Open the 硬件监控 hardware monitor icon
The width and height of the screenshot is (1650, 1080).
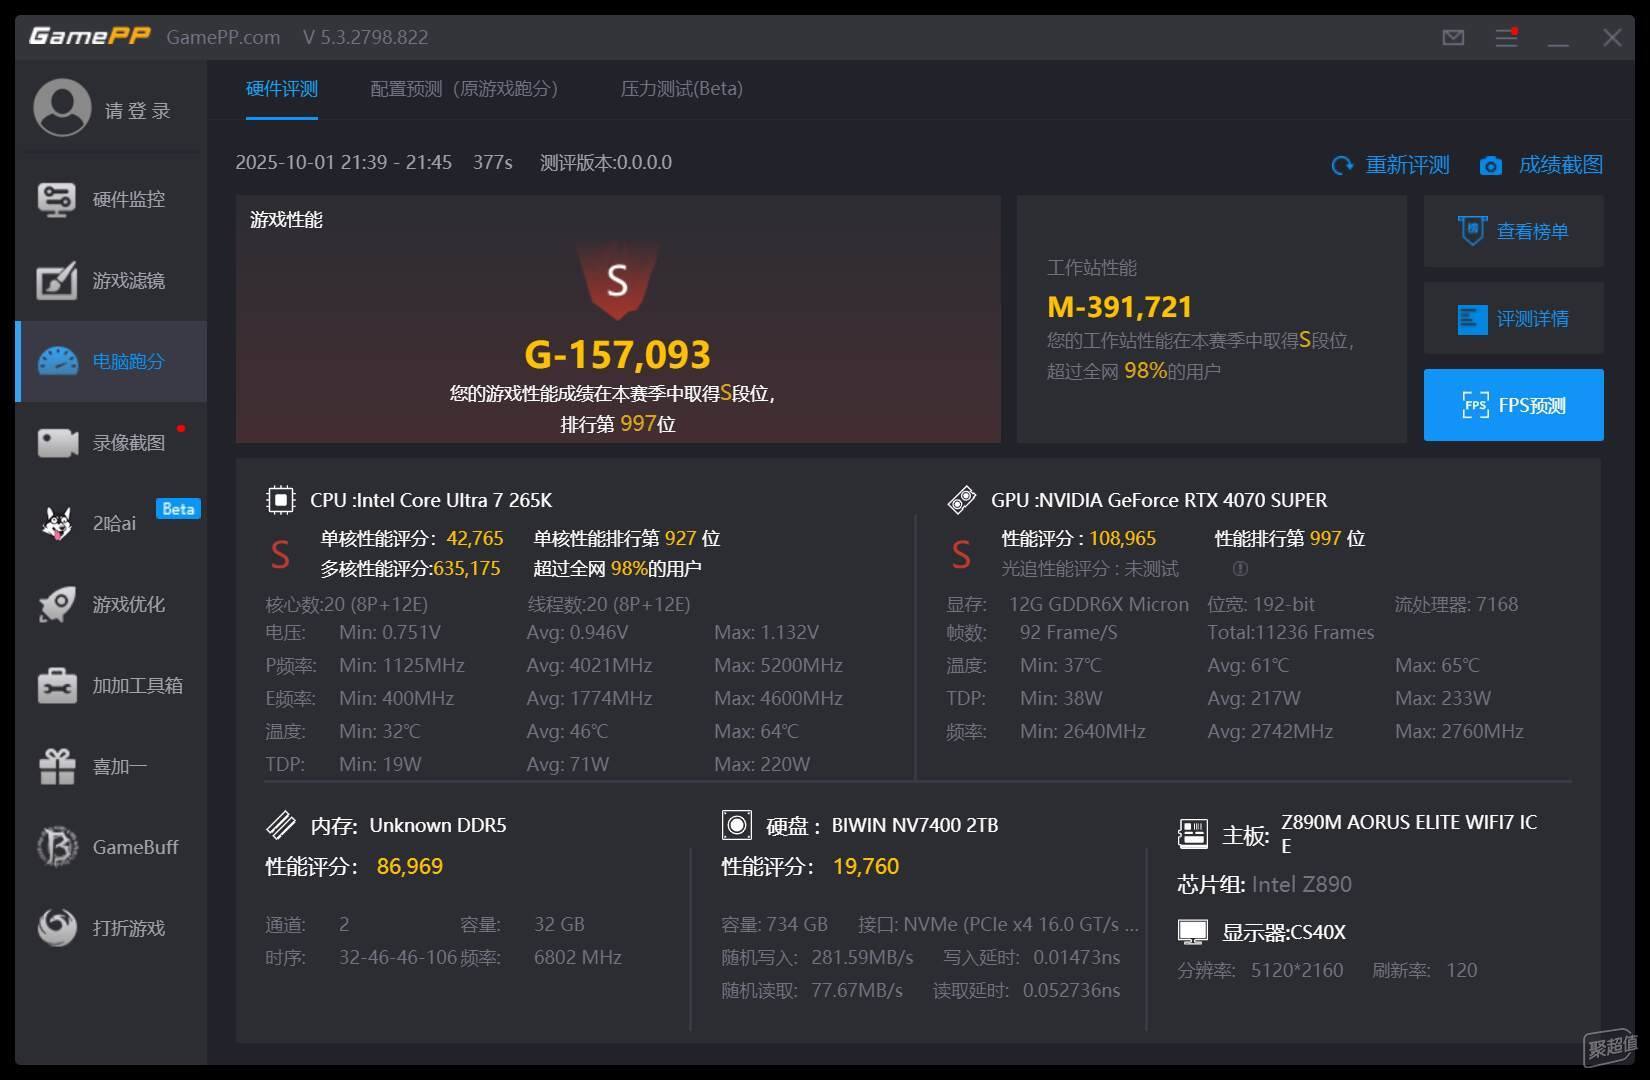pyautogui.click(x=56, y=199)
